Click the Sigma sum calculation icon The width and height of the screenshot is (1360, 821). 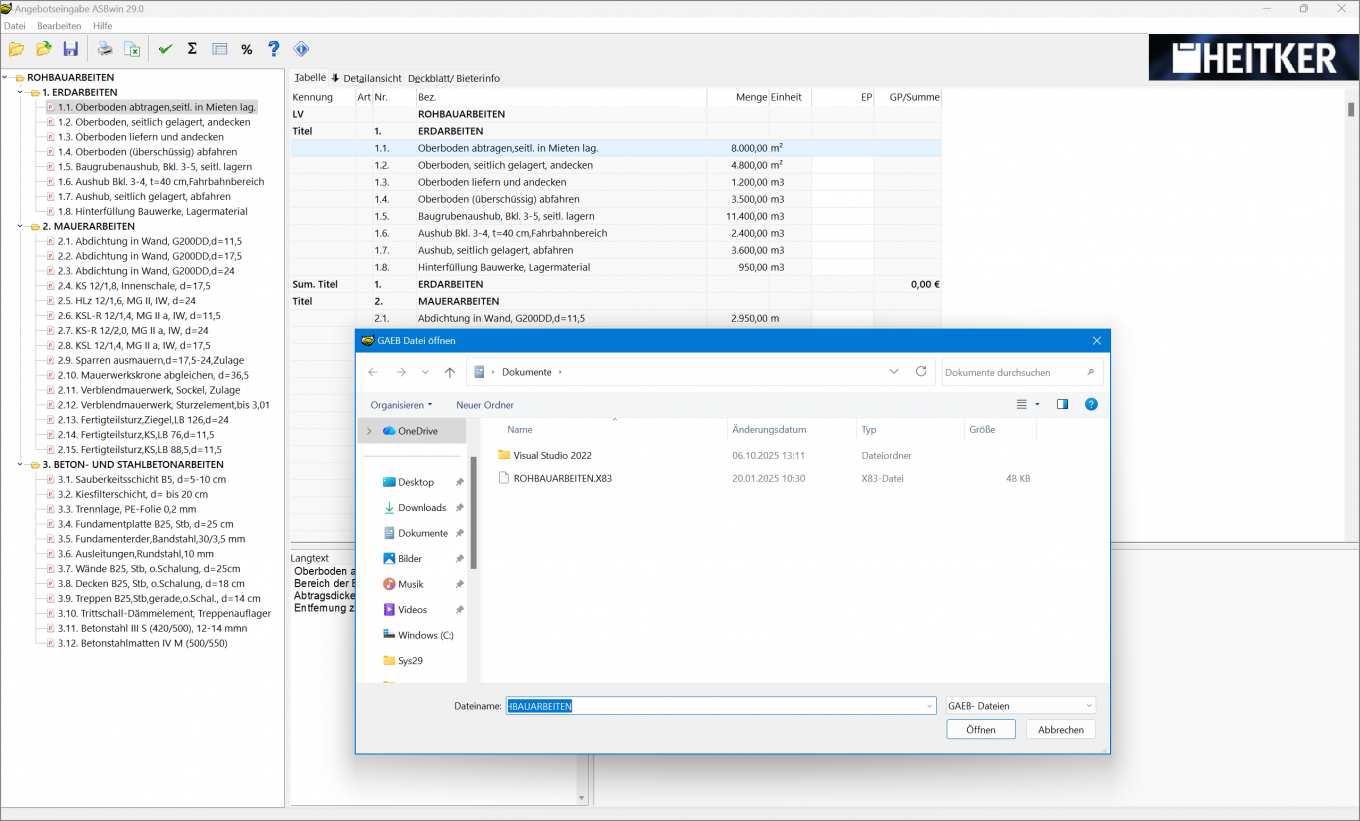191,47
